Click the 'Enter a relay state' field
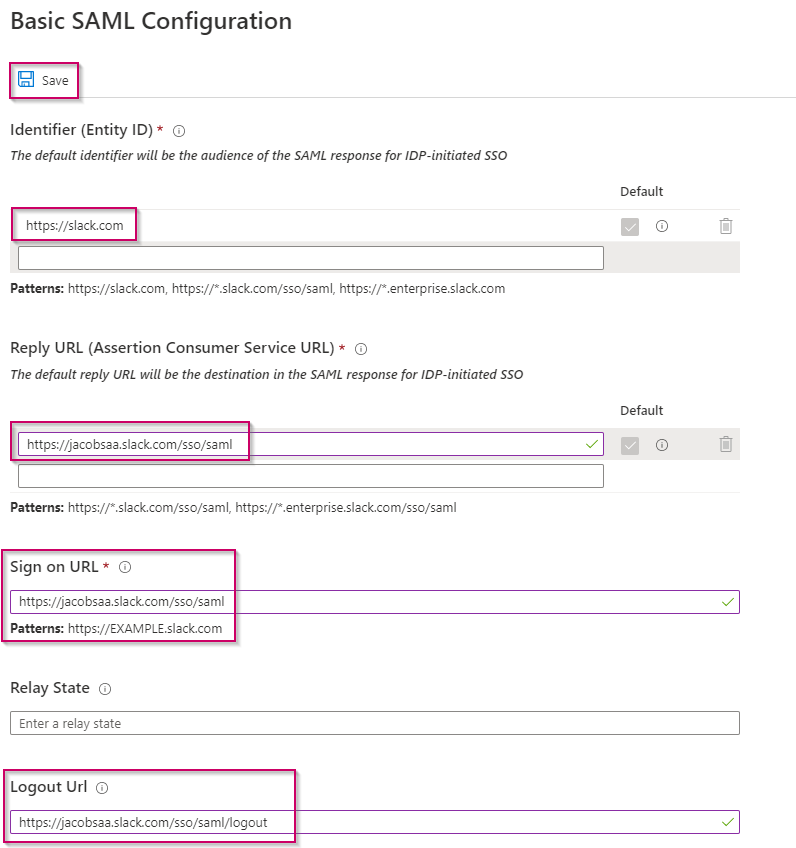Screen dimensions: 796x848 374,723
